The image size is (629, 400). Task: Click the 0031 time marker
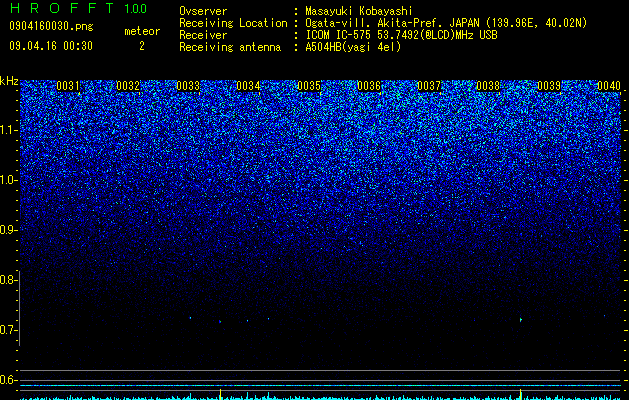68,86
